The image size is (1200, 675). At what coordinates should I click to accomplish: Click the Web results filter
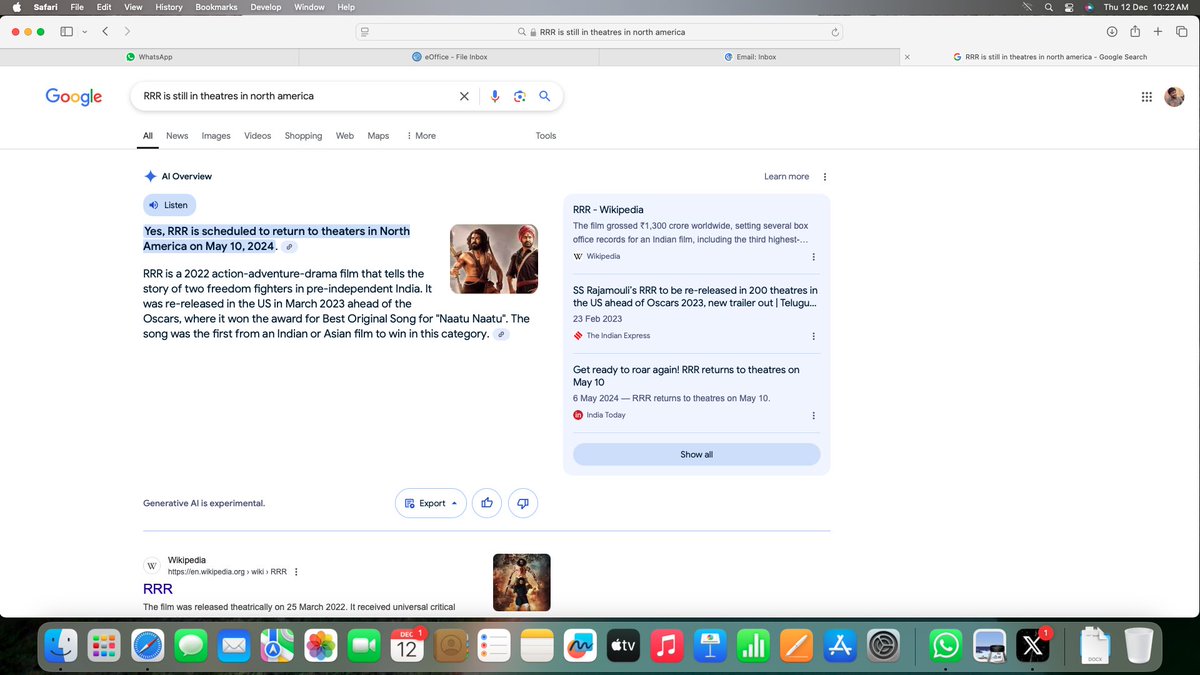[345, 136]
